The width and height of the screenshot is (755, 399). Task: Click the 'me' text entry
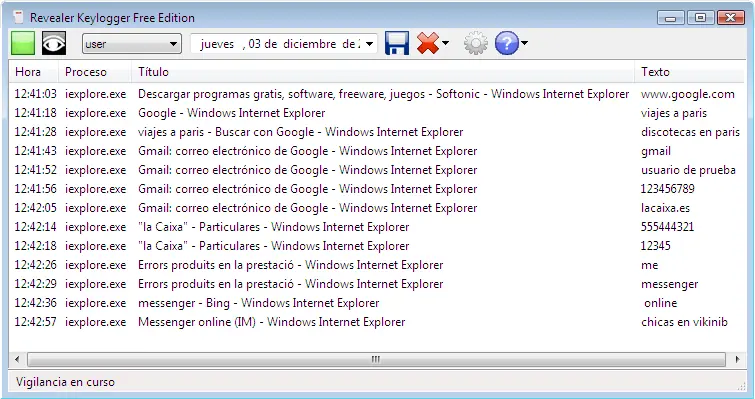pos(649,265)
